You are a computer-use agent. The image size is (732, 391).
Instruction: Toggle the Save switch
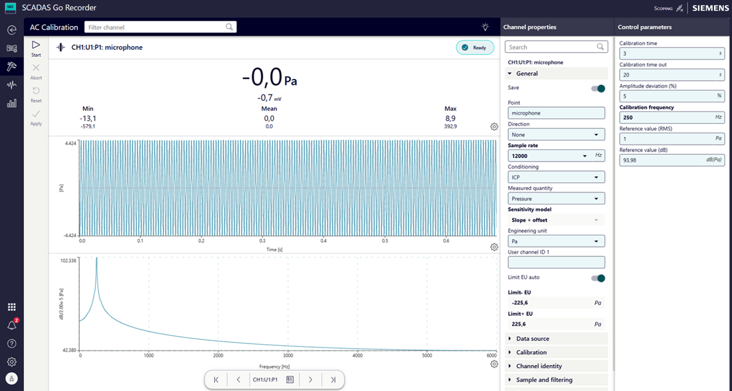point(598,89)
